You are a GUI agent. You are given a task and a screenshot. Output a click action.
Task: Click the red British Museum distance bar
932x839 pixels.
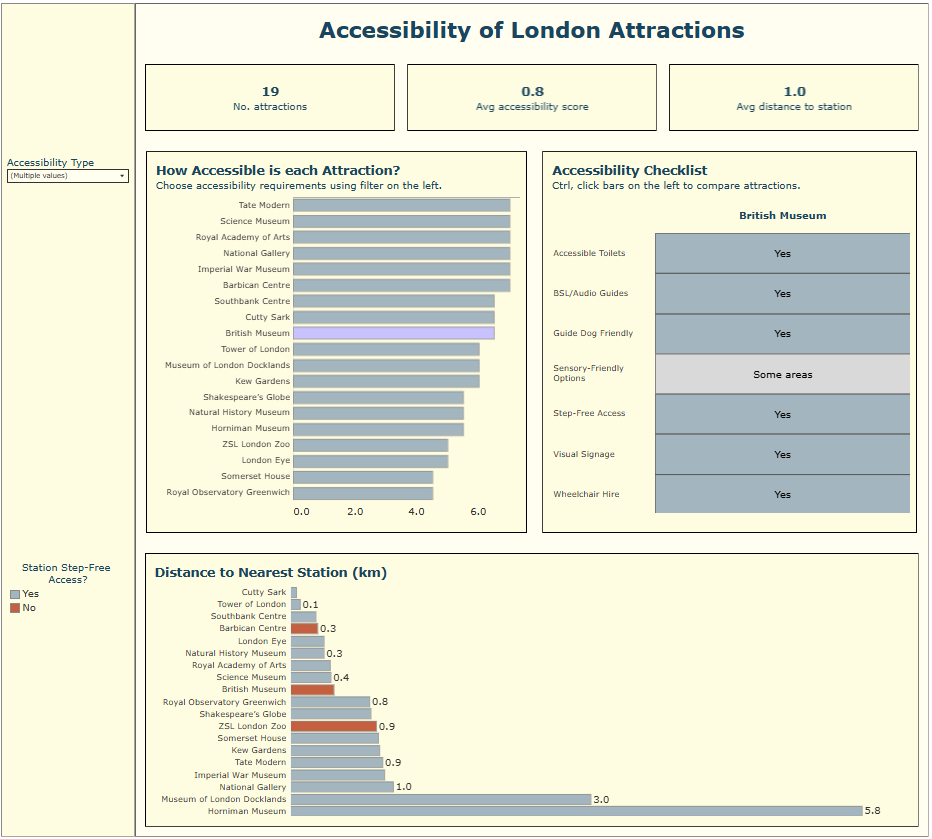point(312,689)
